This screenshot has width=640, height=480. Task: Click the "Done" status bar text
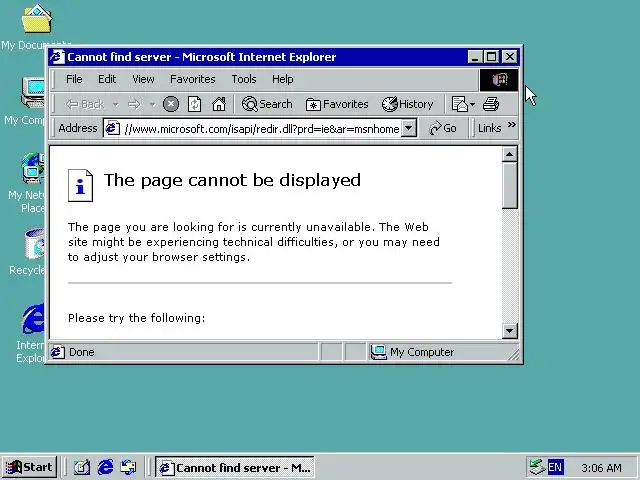click(82, 352)
